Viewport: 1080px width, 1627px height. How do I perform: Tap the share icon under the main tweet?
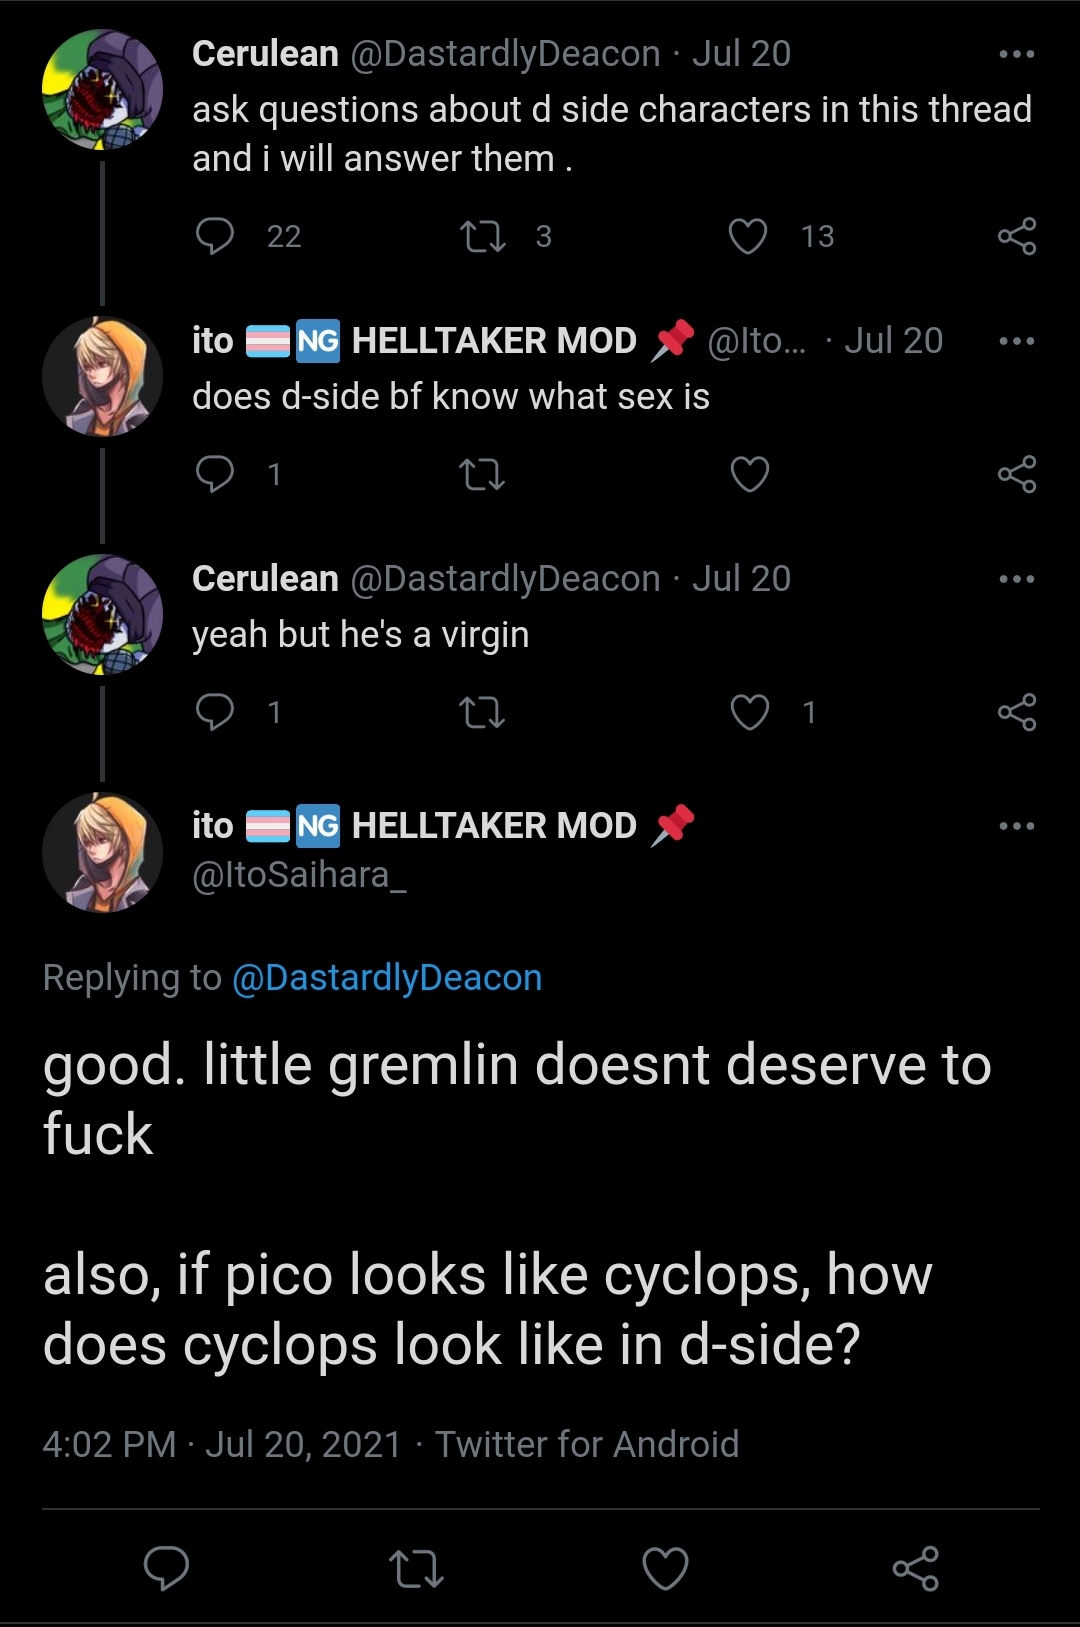tap(915, 1567)
